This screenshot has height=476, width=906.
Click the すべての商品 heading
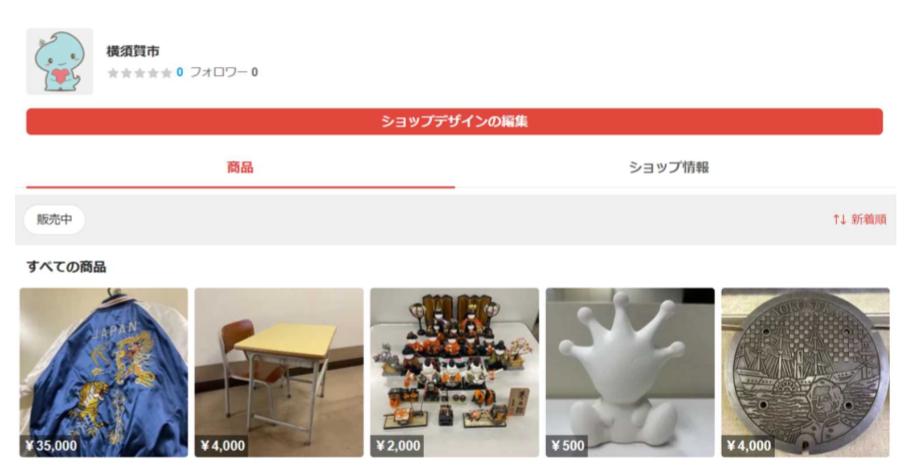pos(66,267)
